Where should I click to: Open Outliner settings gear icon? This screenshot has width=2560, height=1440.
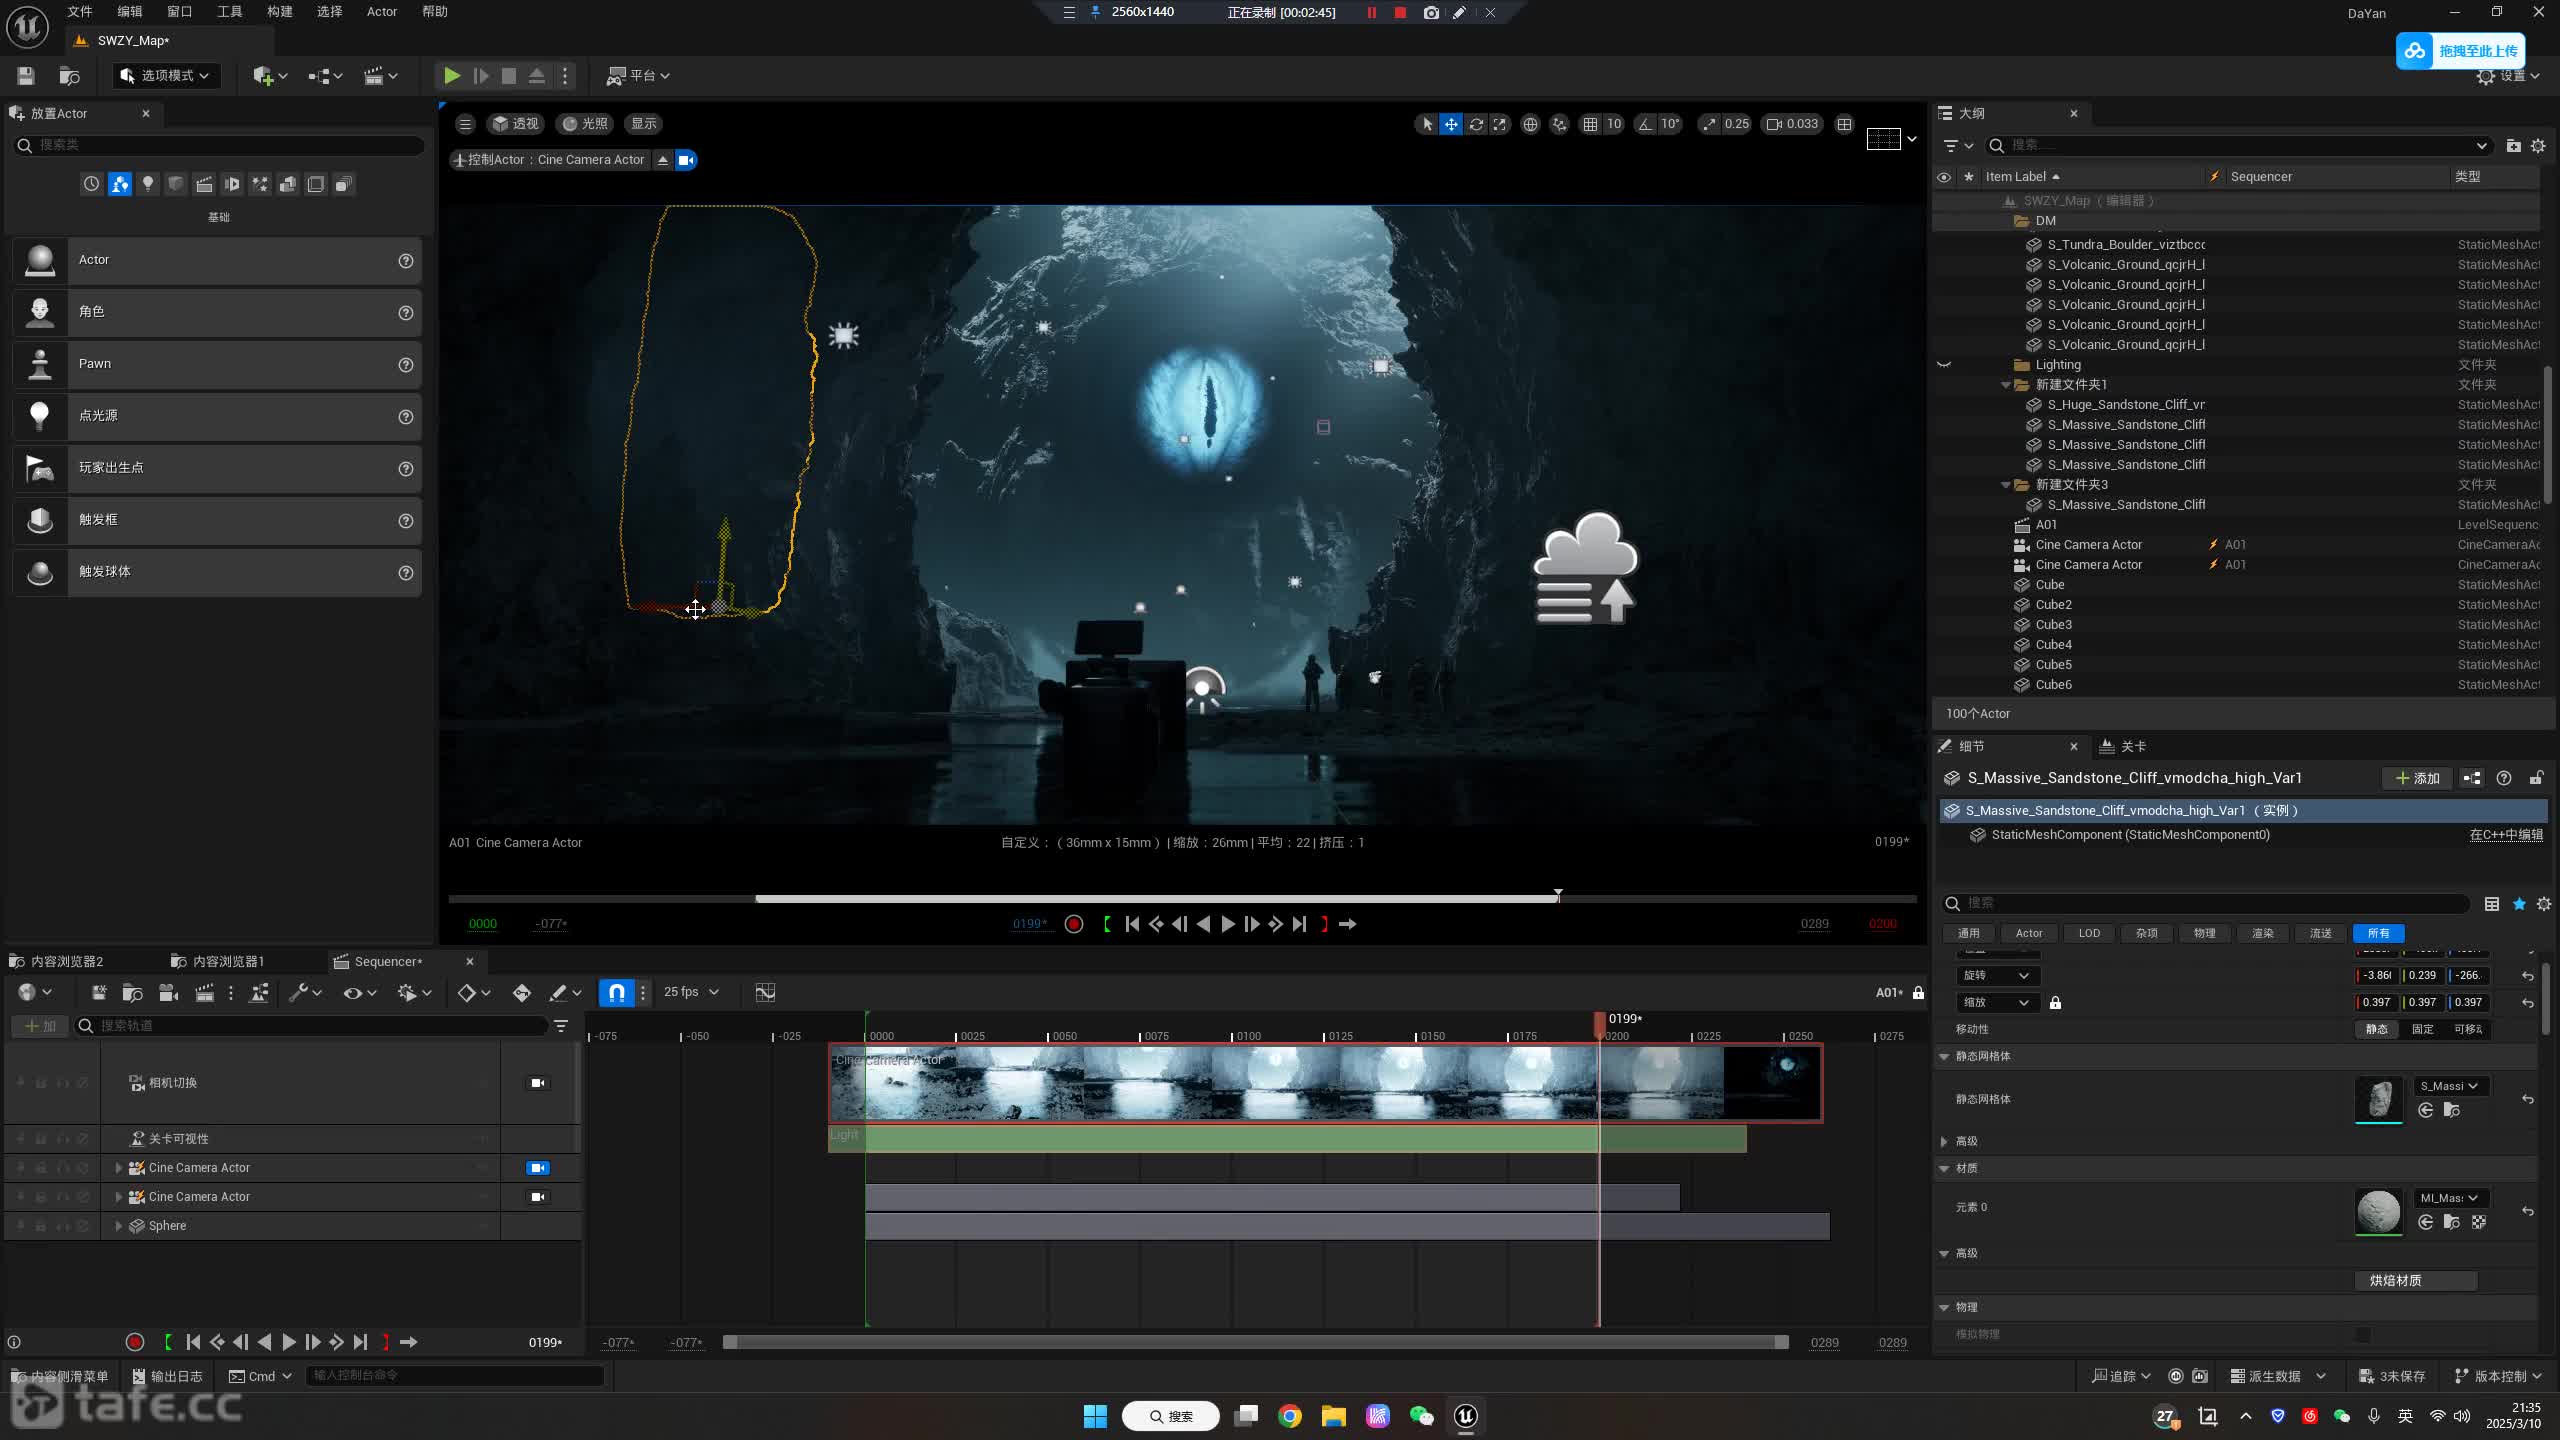2538,146
